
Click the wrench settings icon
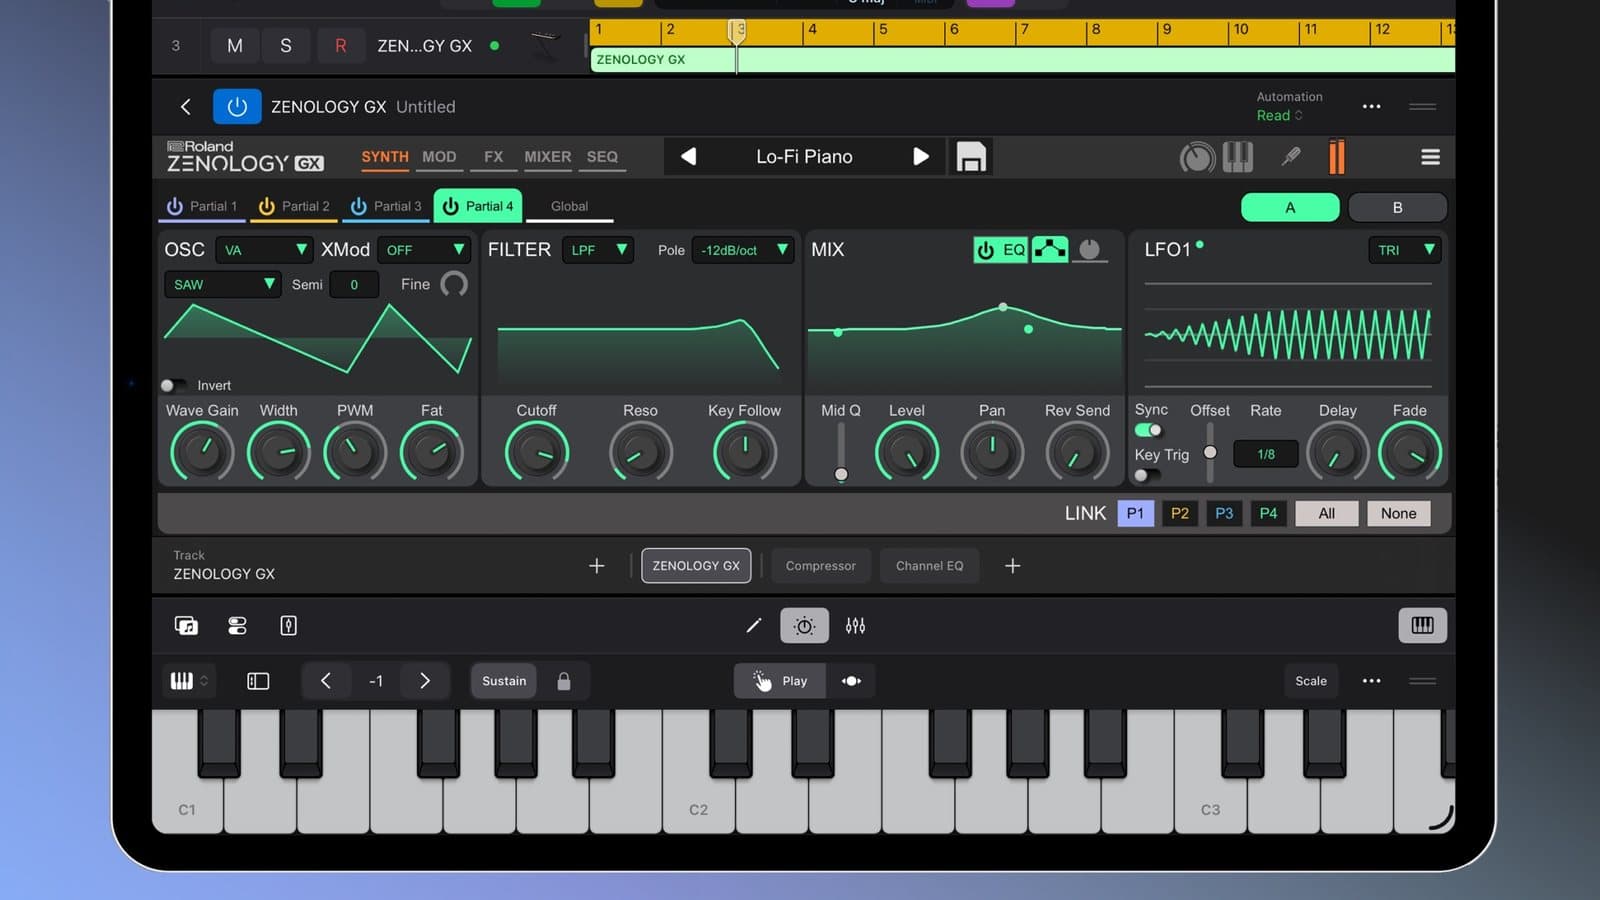click(1291, 156)
